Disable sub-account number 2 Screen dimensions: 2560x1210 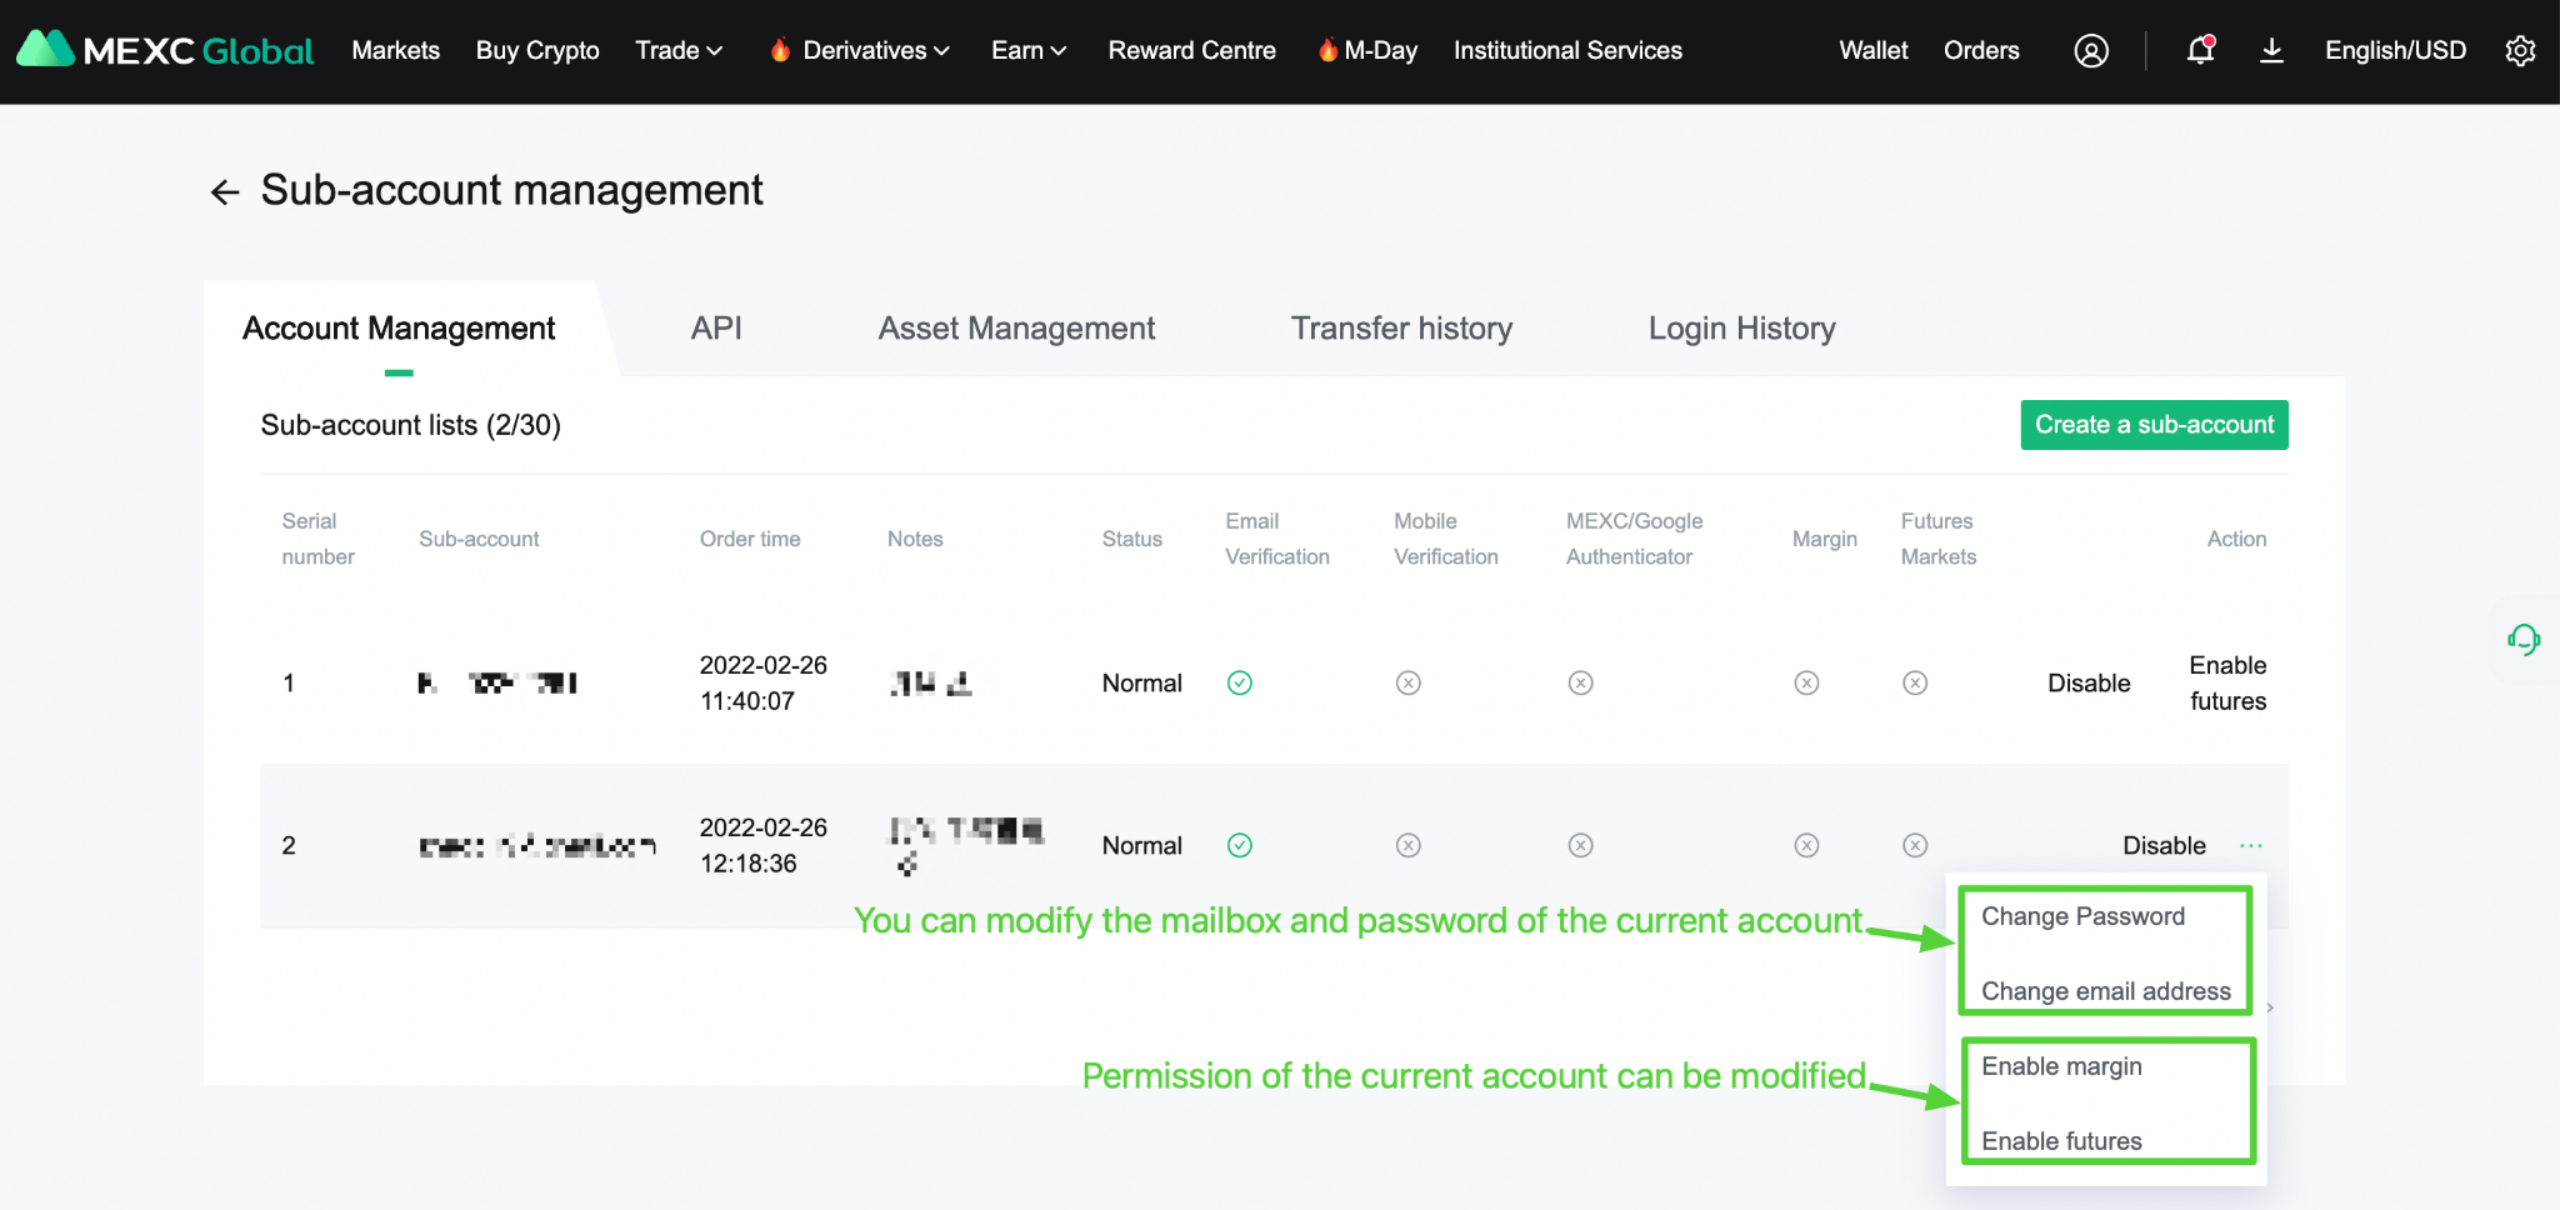point(2163,846)
